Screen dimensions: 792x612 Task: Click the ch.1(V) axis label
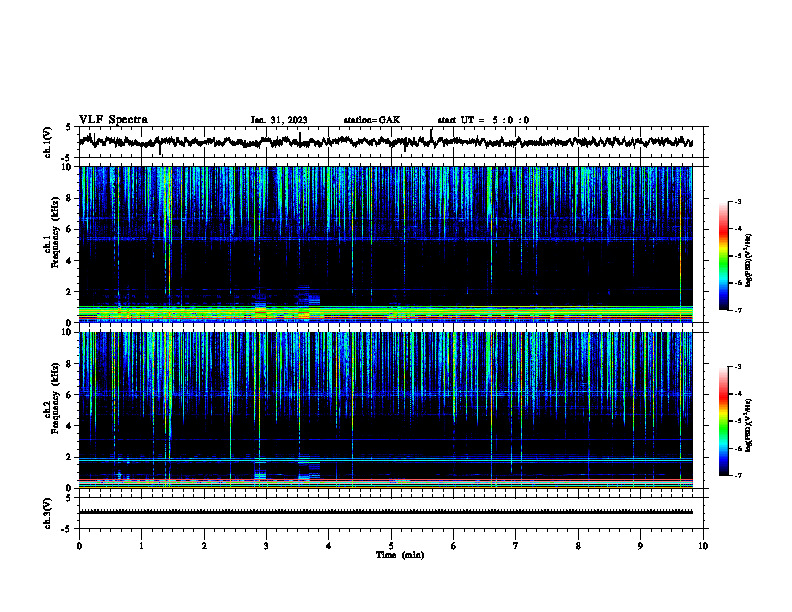[48, 142]
